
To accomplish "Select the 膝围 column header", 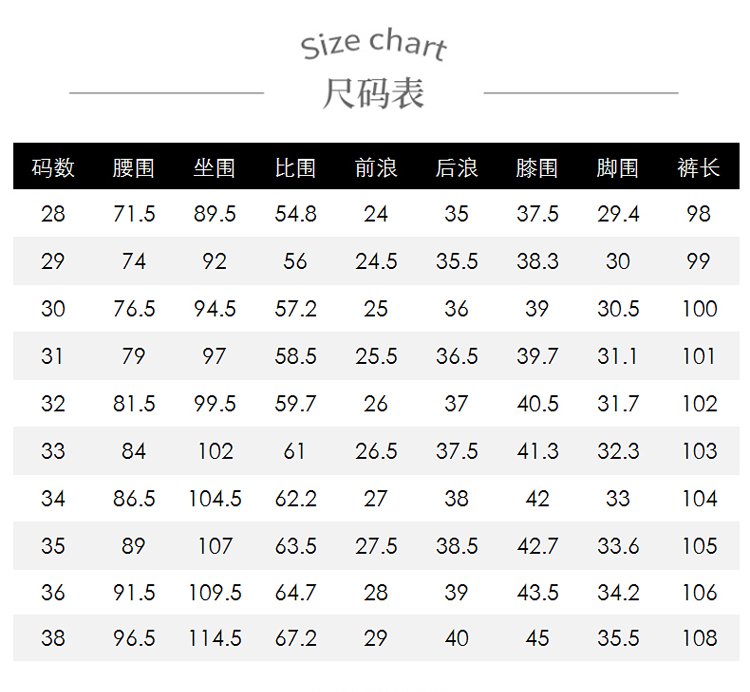I will point(537,167).
